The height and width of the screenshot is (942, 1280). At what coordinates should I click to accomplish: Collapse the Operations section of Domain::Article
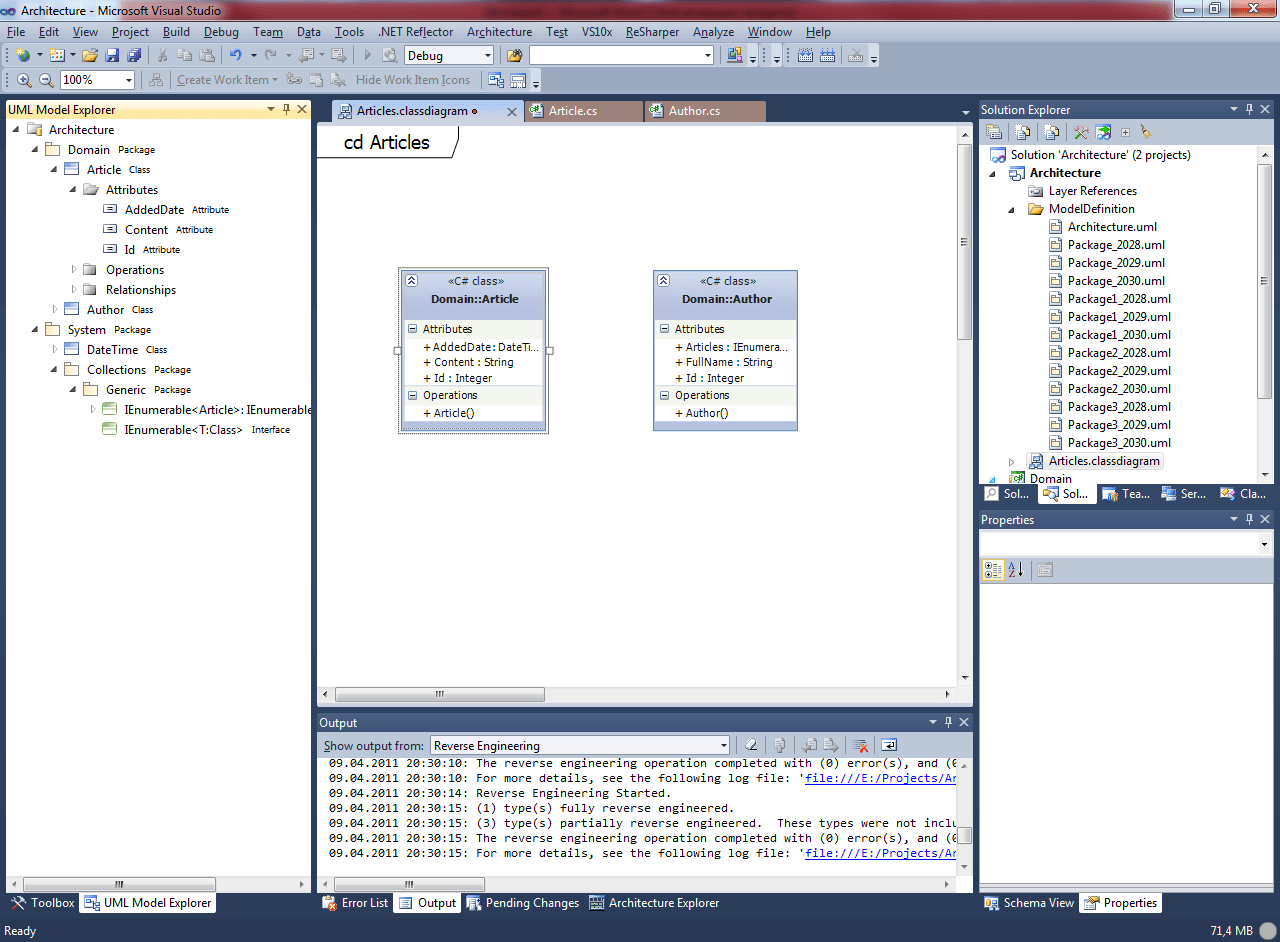412,395
